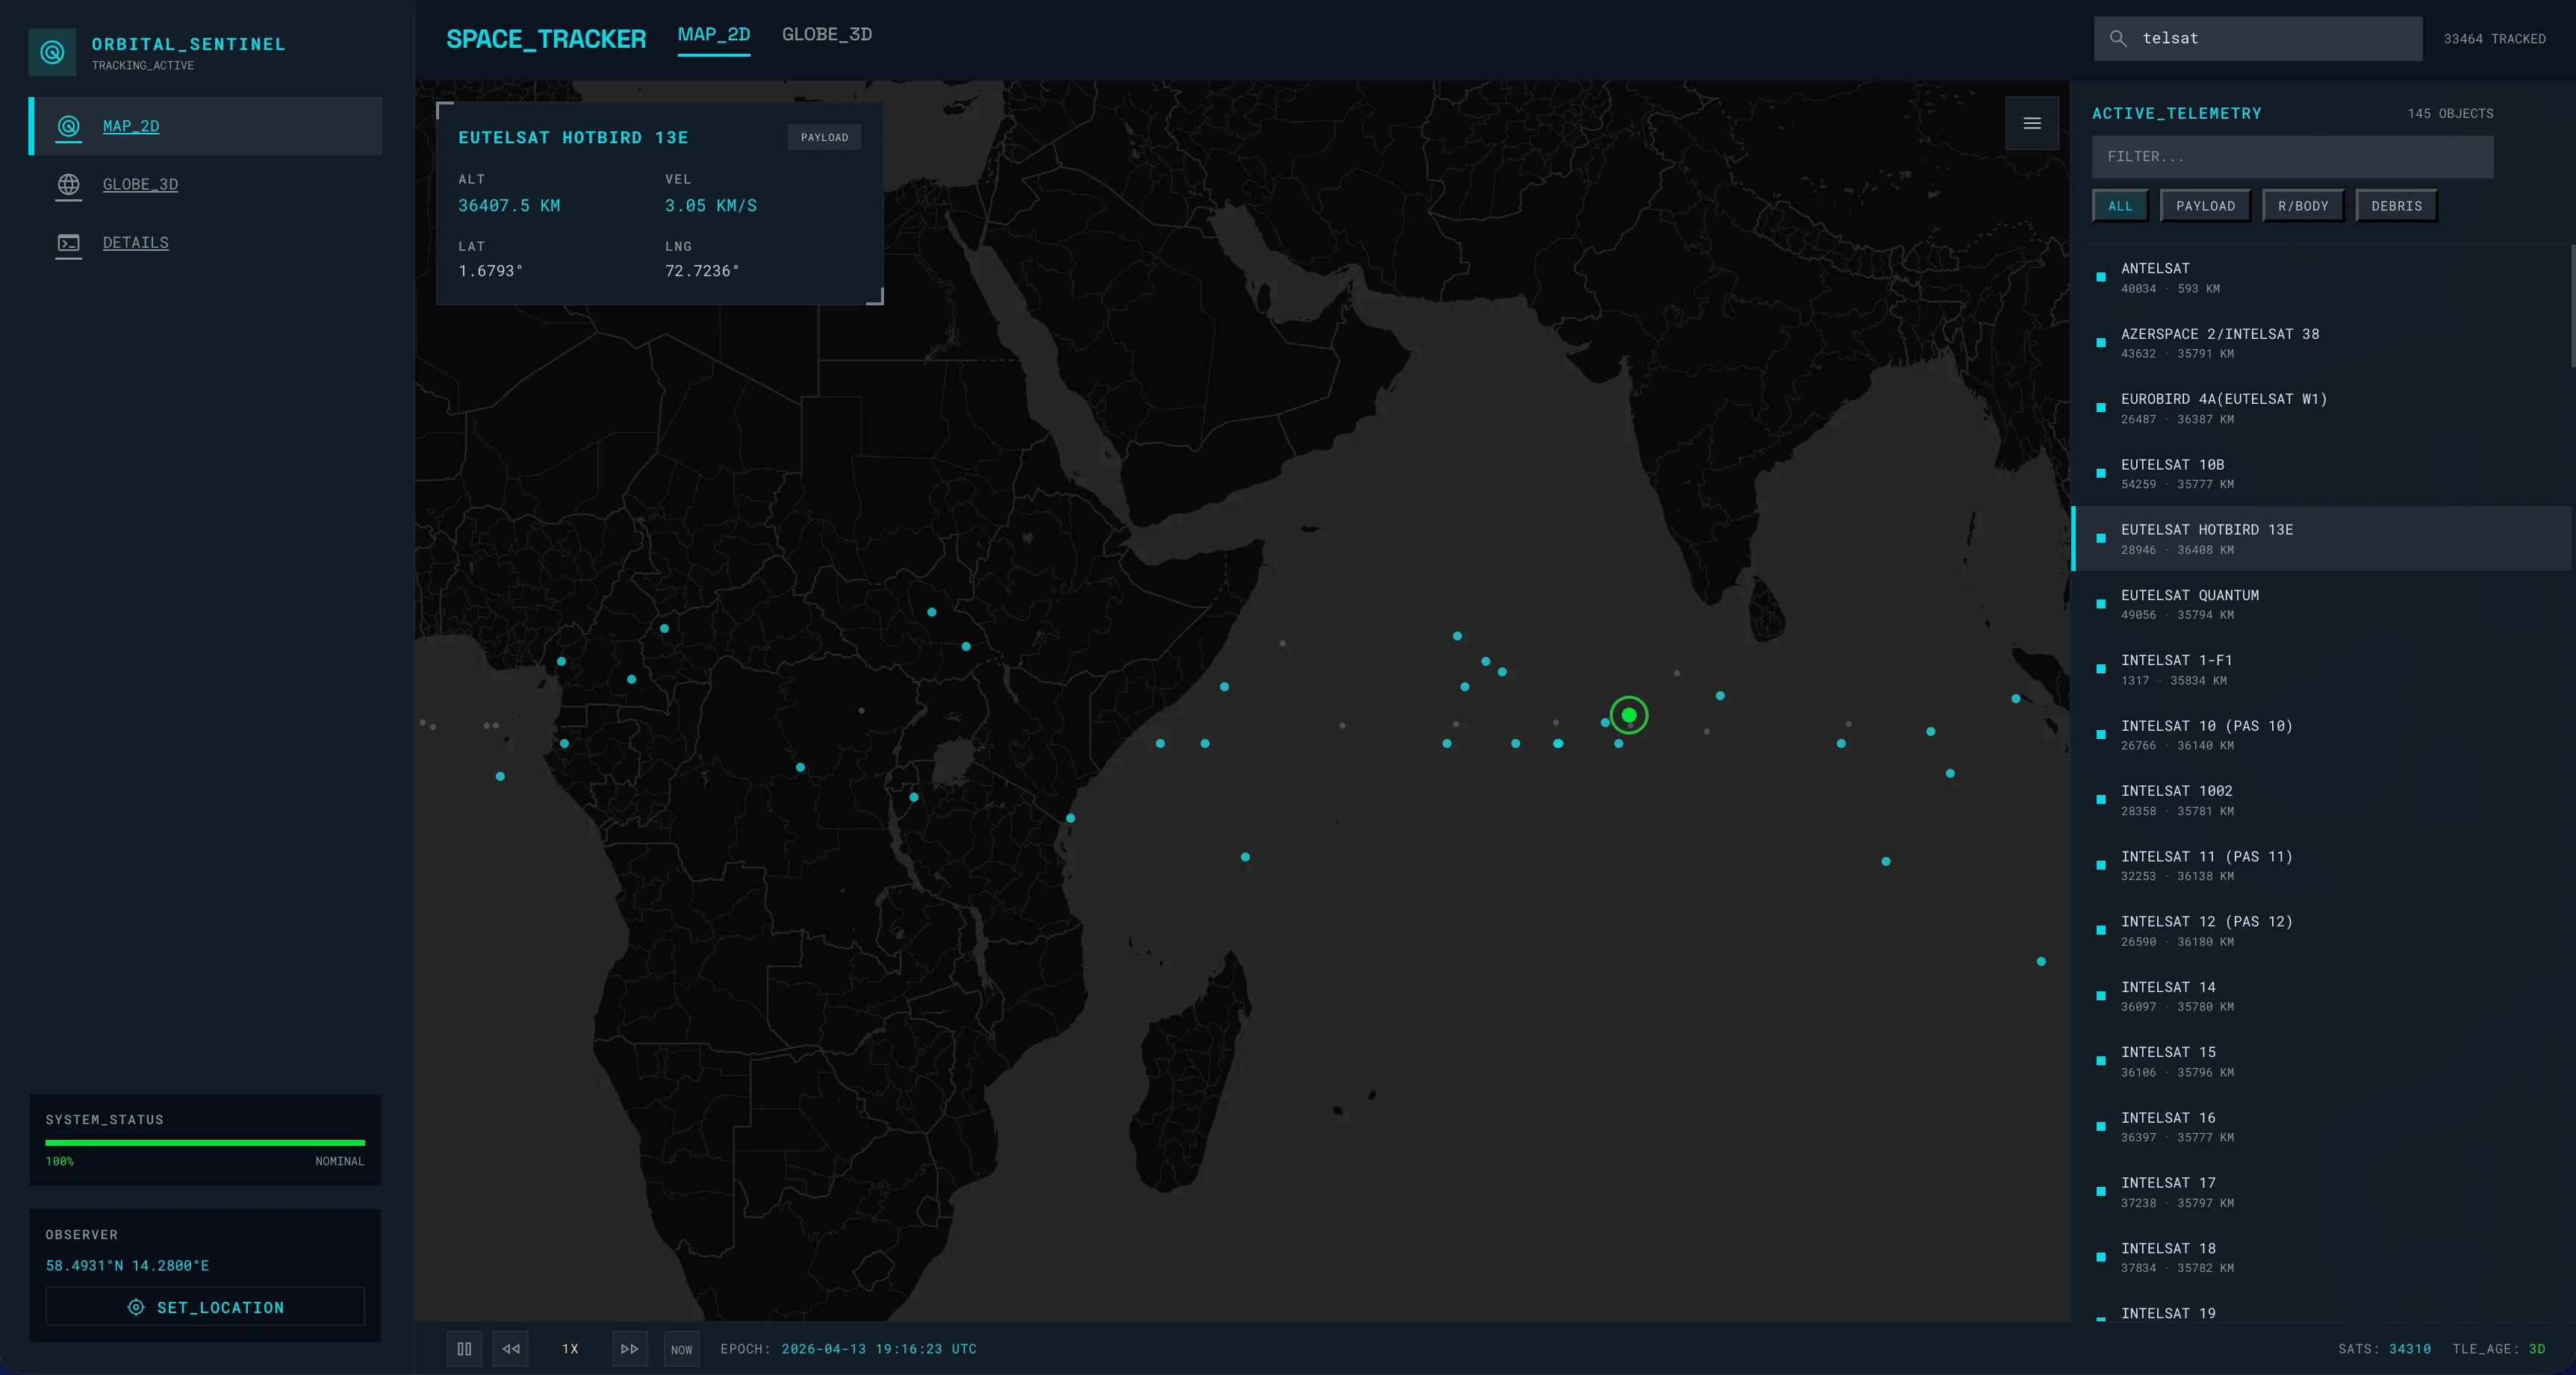Open MAP_2D in the left sidebar

(x=206, y=126)
